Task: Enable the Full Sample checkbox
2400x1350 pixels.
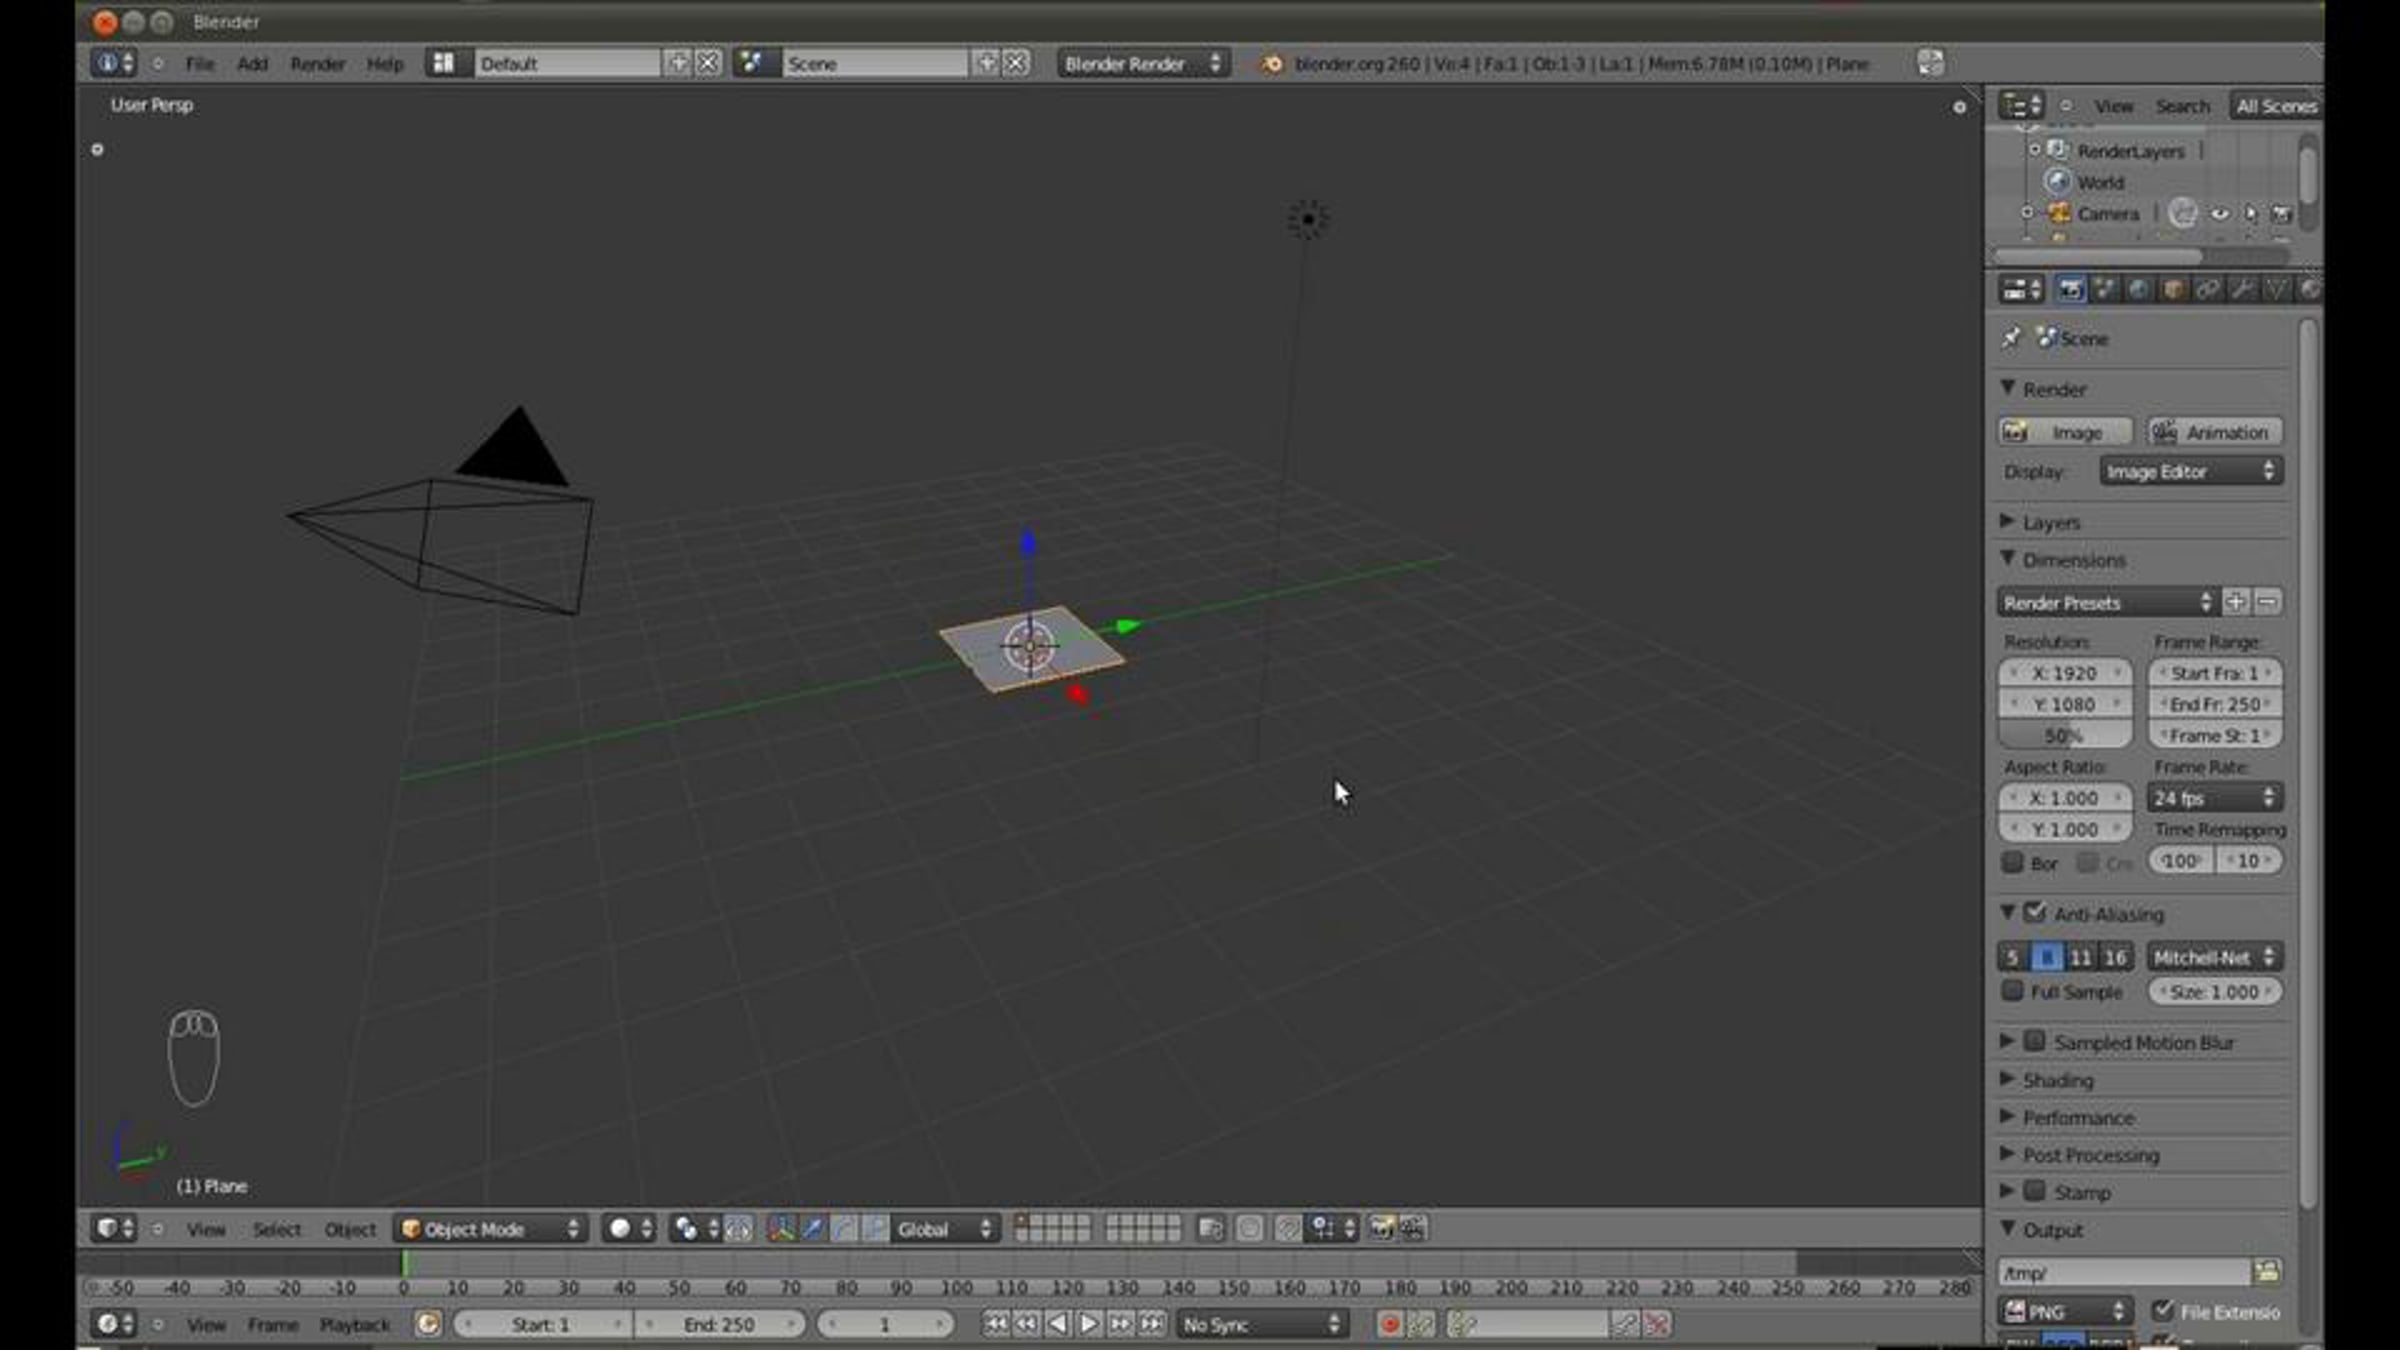Action: pos(2012,991)
